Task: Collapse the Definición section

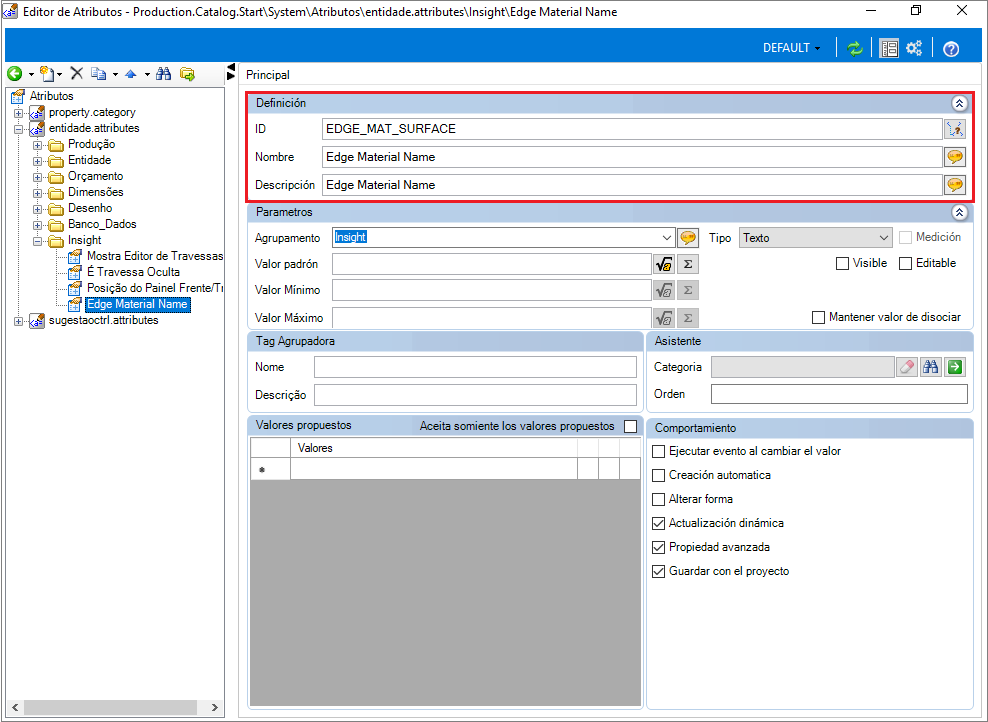Action: click(959, 103)
